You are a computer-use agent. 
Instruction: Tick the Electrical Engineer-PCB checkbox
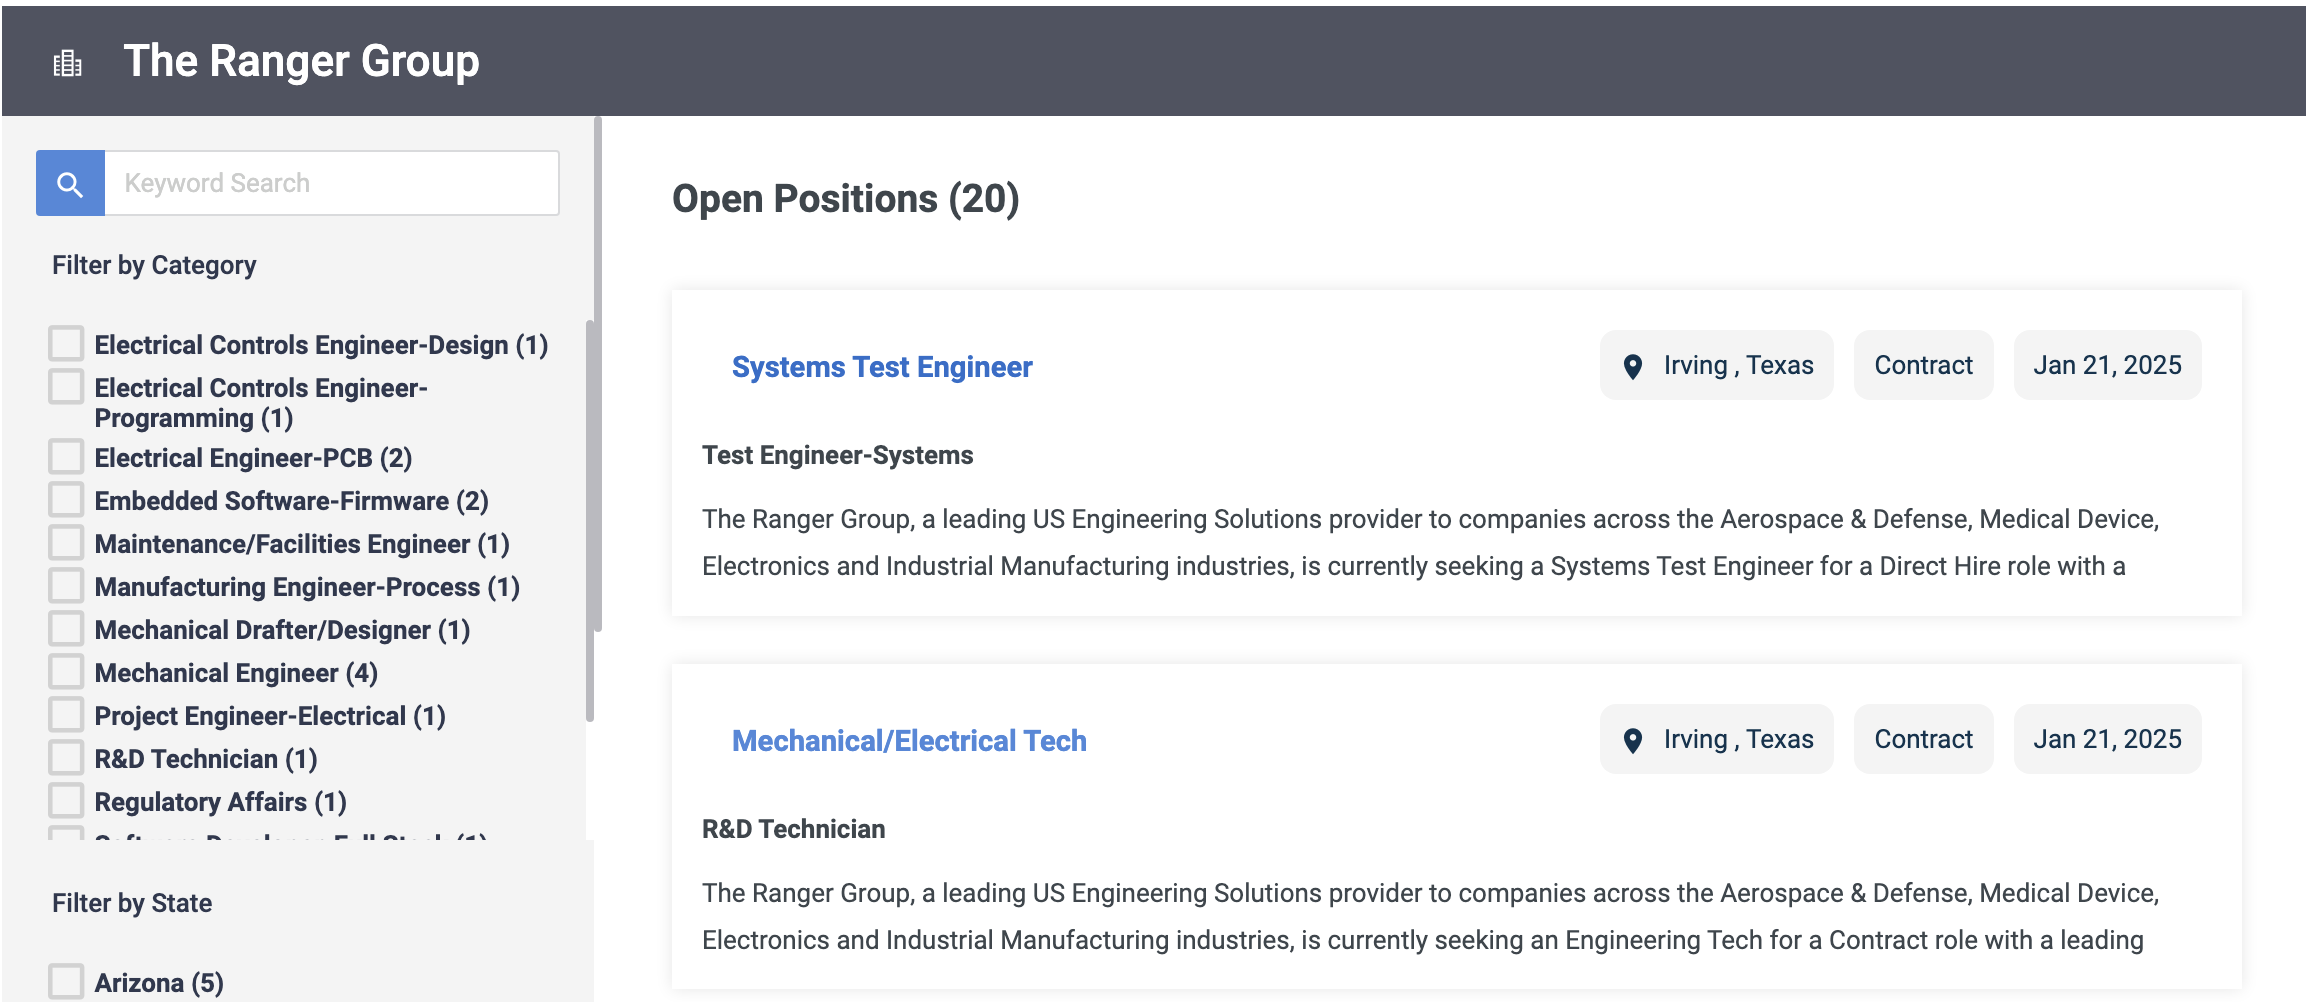(66, 456)
